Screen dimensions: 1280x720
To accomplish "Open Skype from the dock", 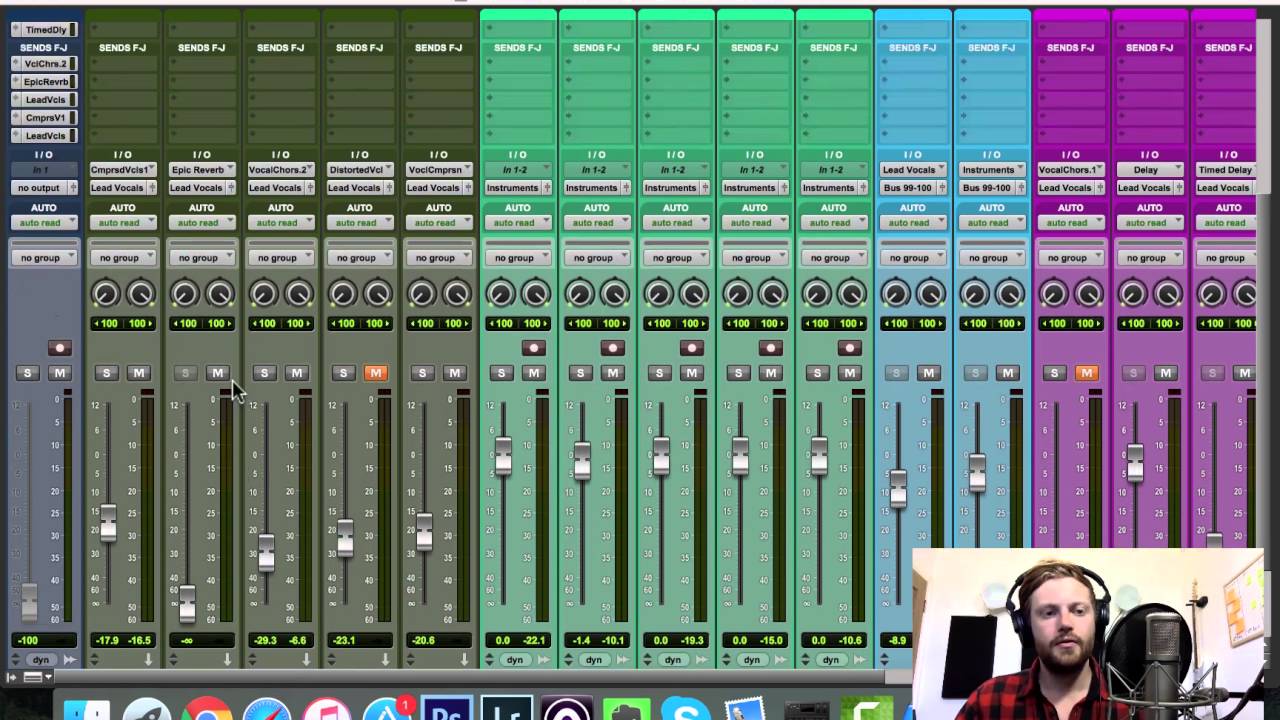I will click(x=686, y=710).
